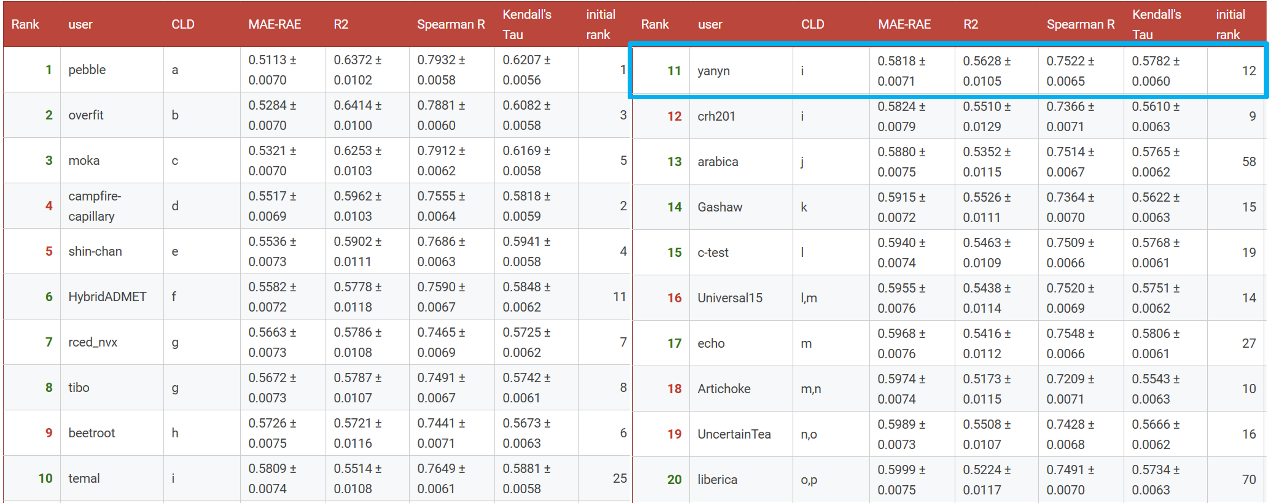The height and width of the screenshot is (503, 1269).
Task: Click c-test's Spearman R value 0.7509 ± 0.0066
Action: [1072, 252]
